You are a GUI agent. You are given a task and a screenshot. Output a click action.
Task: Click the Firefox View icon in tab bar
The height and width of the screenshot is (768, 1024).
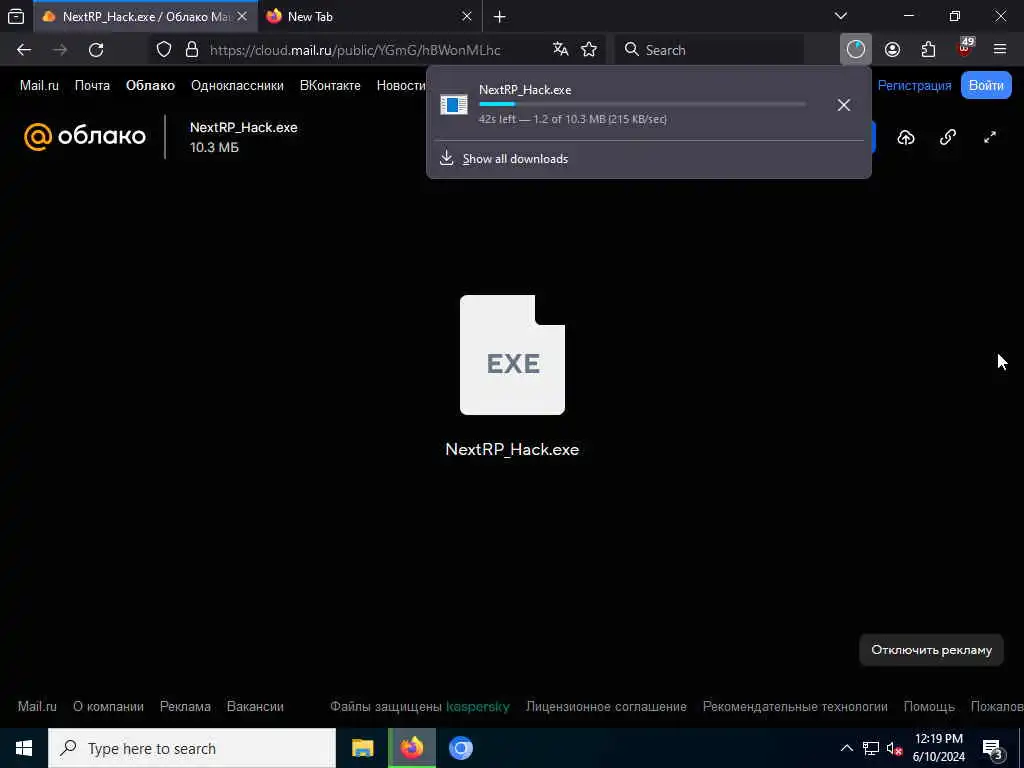pyautogui.click(x=16, y=16)
